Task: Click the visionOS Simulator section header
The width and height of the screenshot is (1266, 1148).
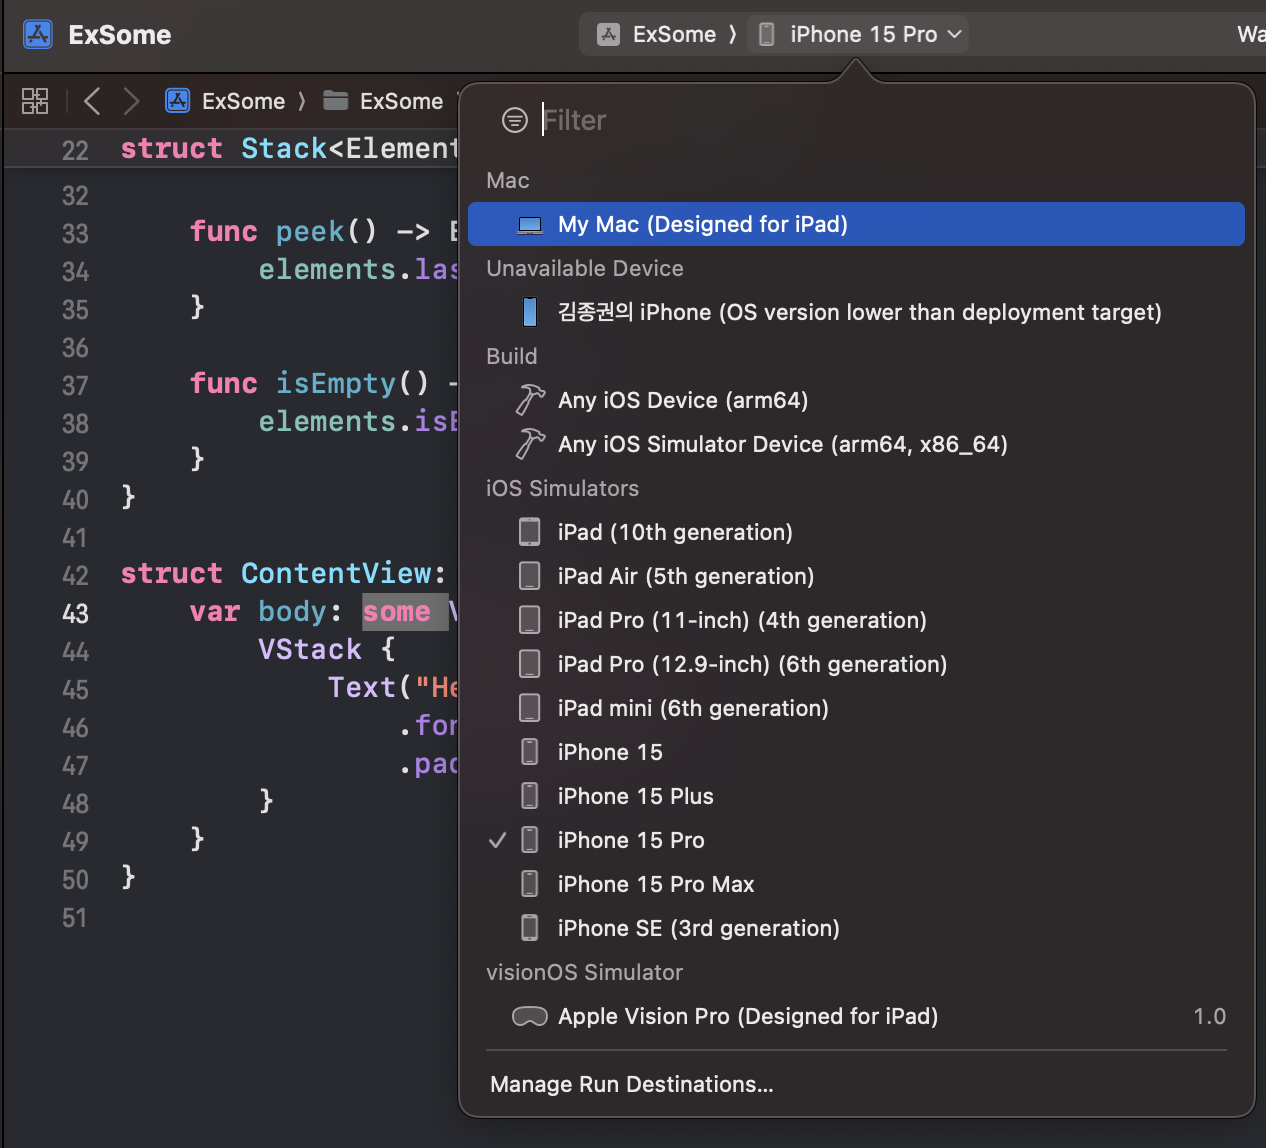Action: click(584, 972)
